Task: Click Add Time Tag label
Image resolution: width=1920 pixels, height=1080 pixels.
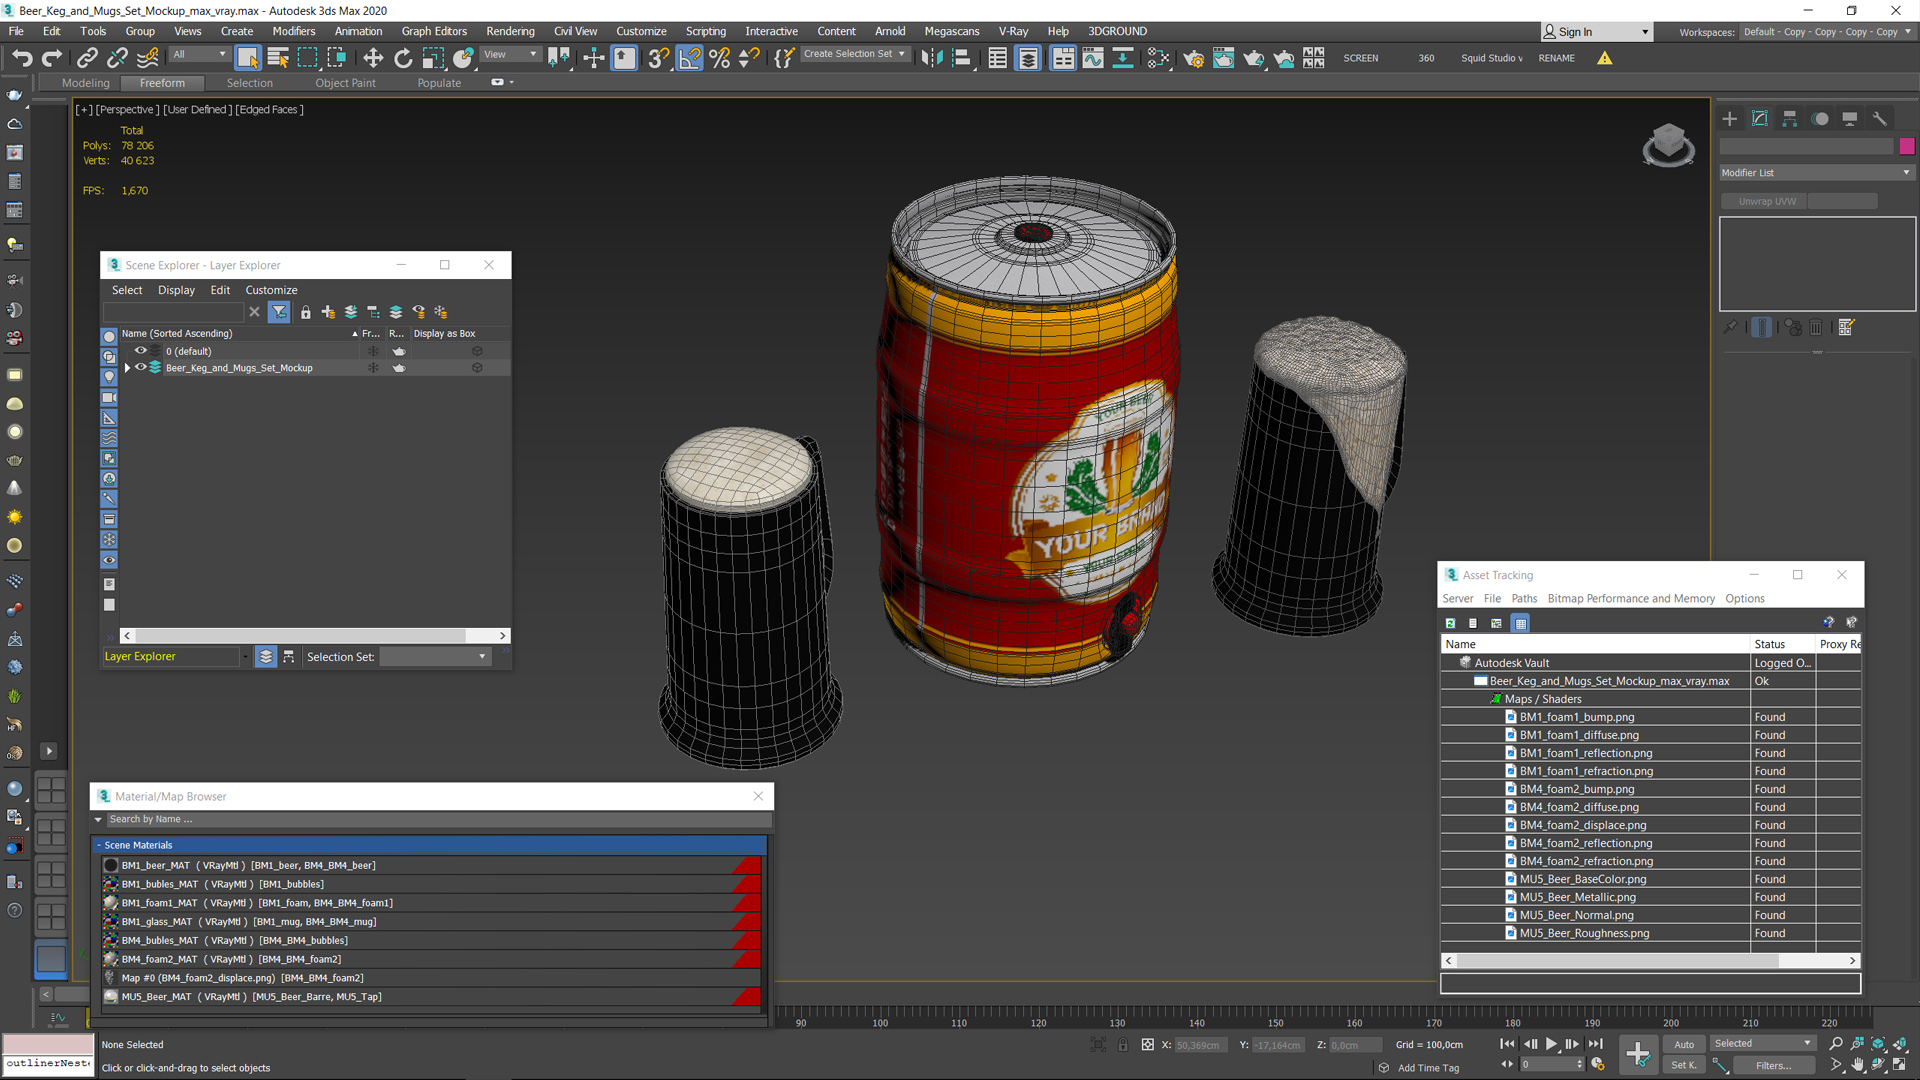Action: click(x=1428, y=1068)
